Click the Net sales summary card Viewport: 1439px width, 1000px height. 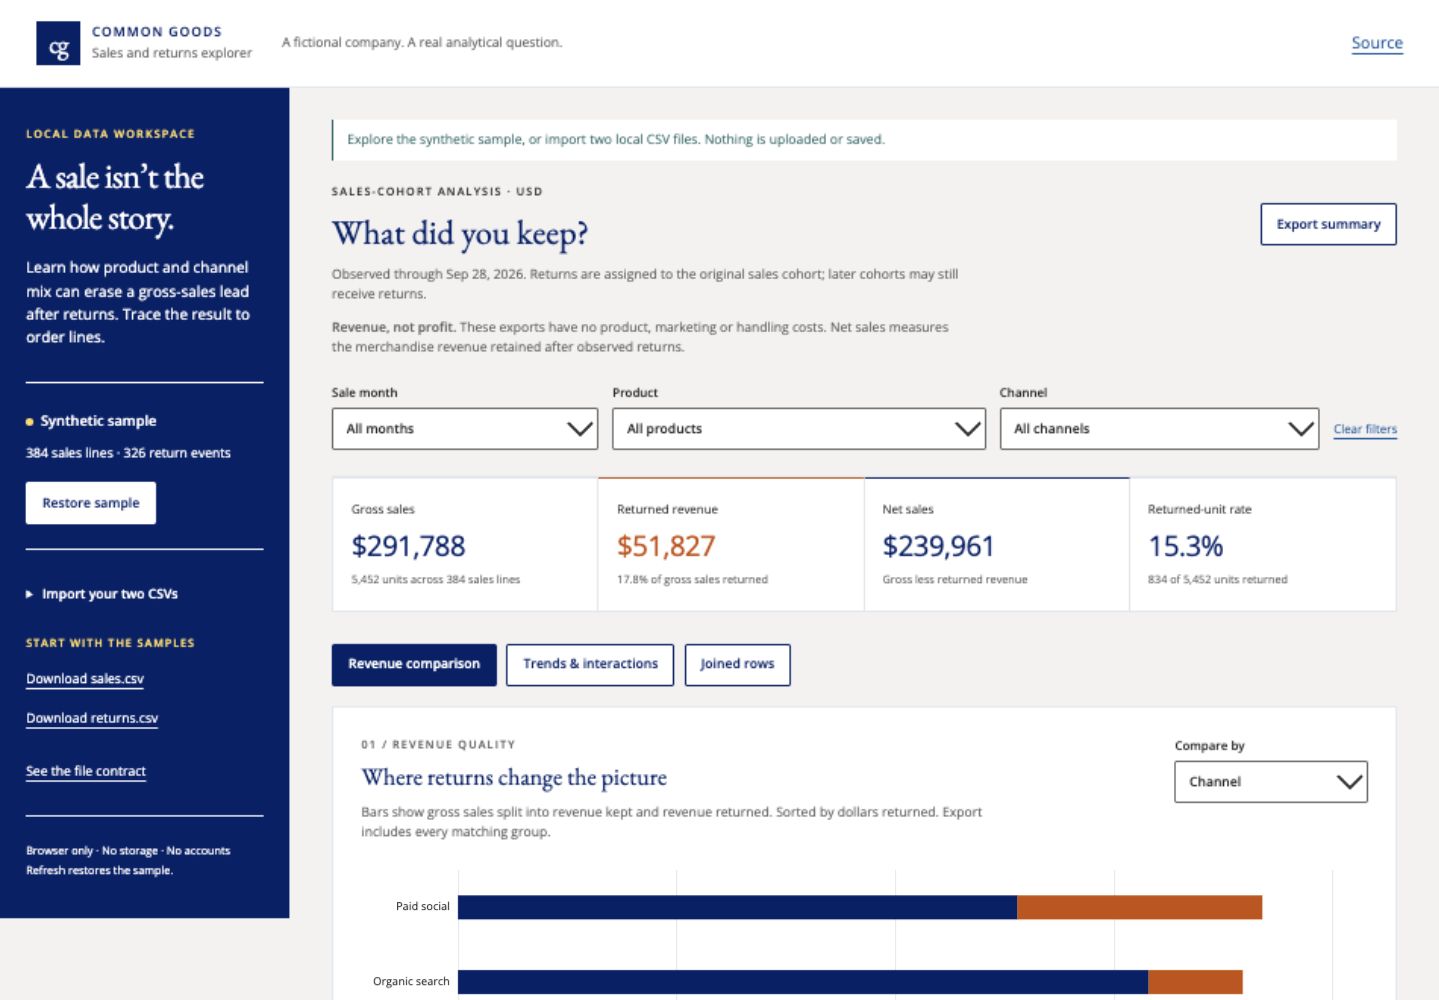[997, 544]
